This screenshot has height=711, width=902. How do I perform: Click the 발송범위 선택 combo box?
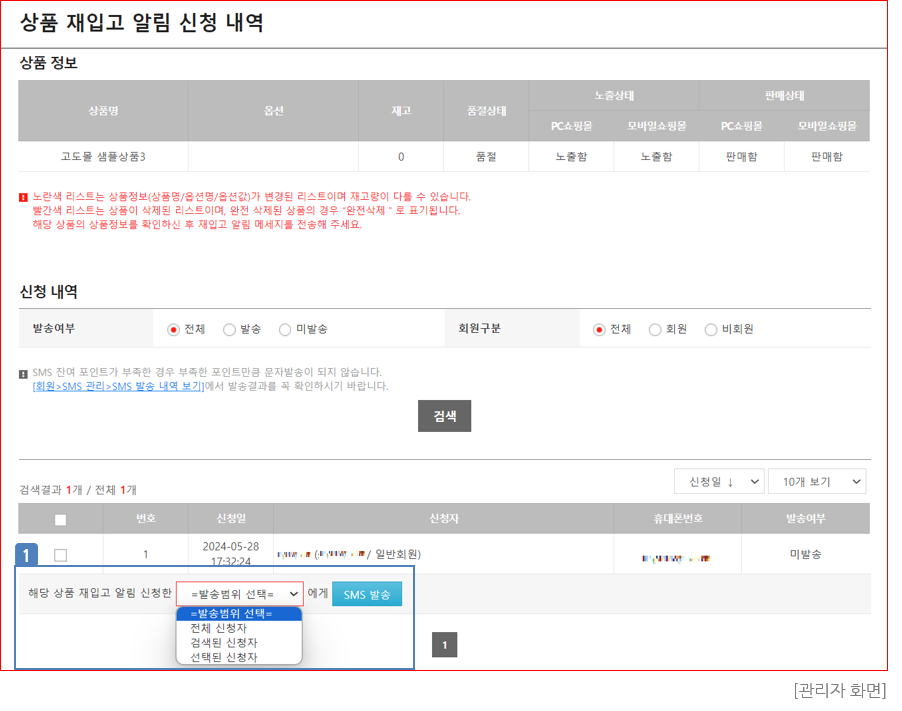(x=240, y=594)
